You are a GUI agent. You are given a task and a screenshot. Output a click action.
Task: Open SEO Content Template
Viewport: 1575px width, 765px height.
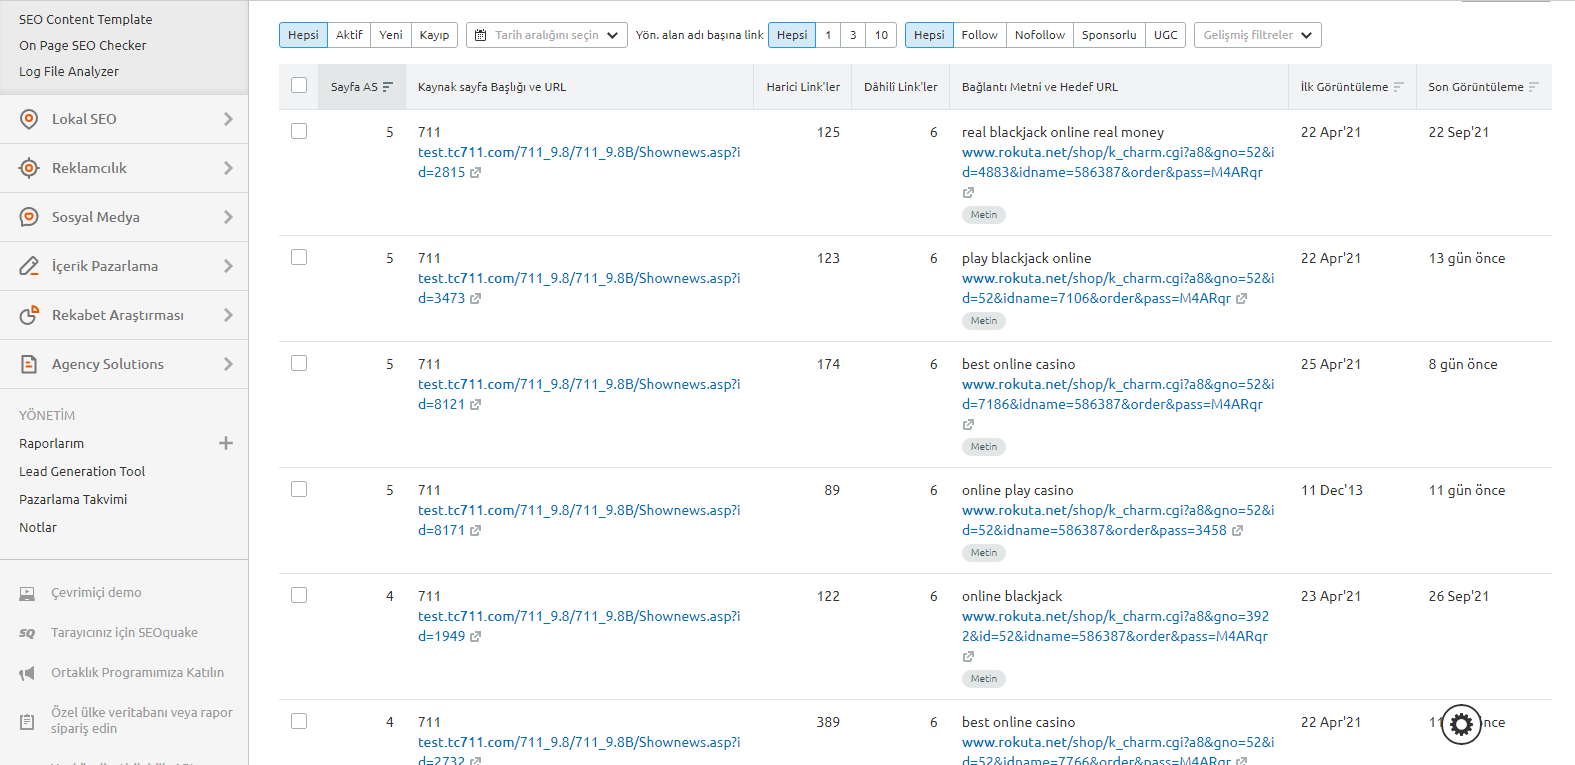tap(86, 19)
